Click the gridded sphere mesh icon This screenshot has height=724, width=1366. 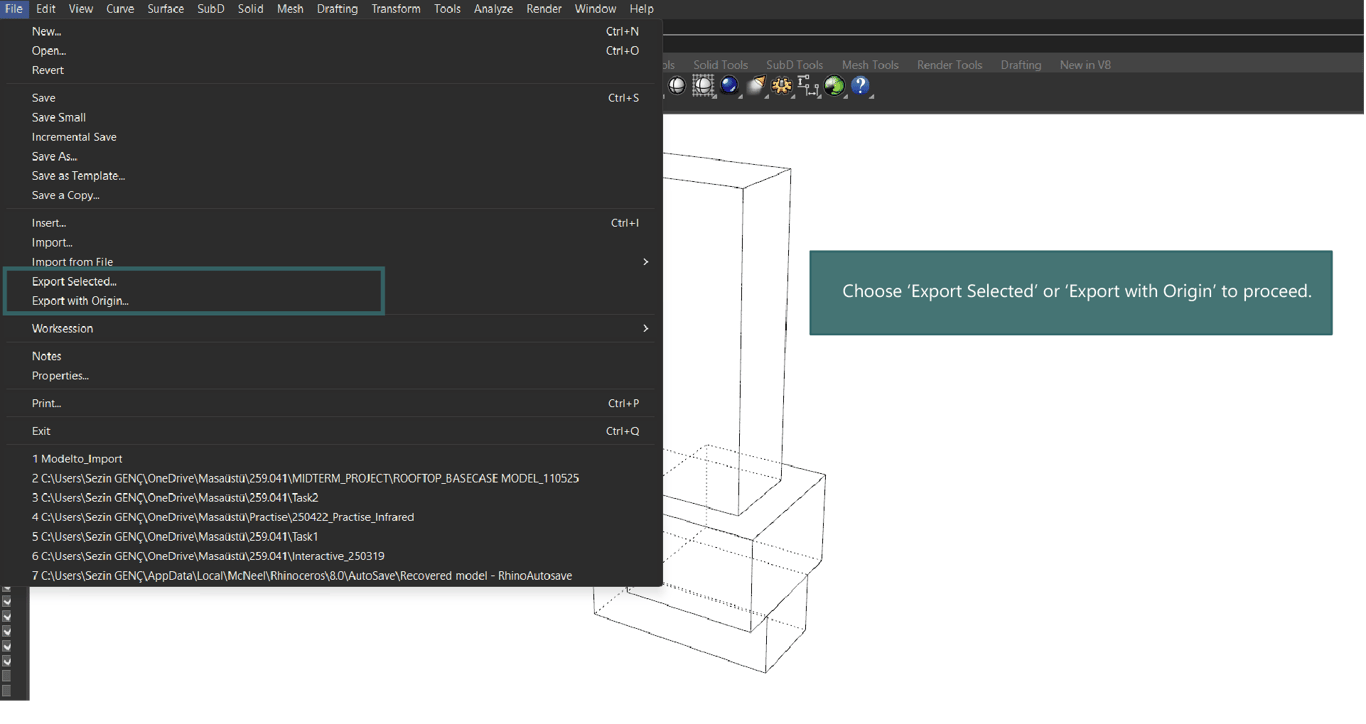[703, 86]
